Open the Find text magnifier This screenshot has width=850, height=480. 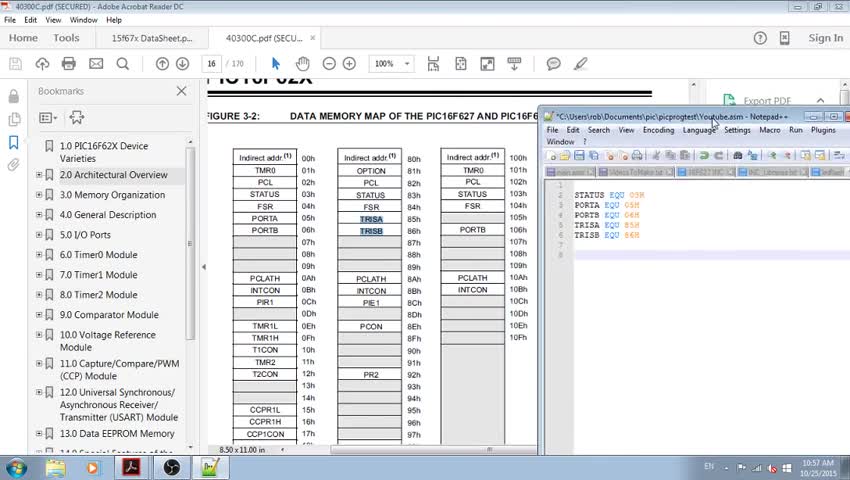[x=123, y=64]
